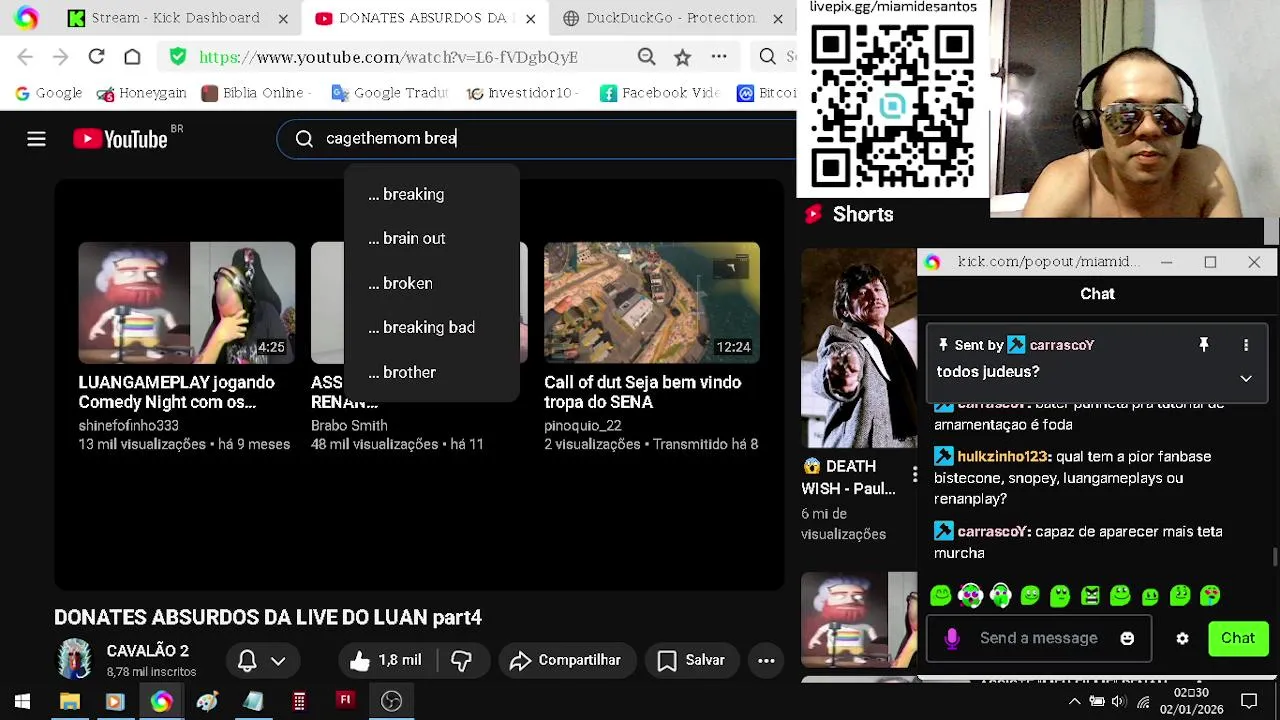The image size is (1280, 720).
Task: Like the video with thumbs up
Action: click(x=386, y=660)
